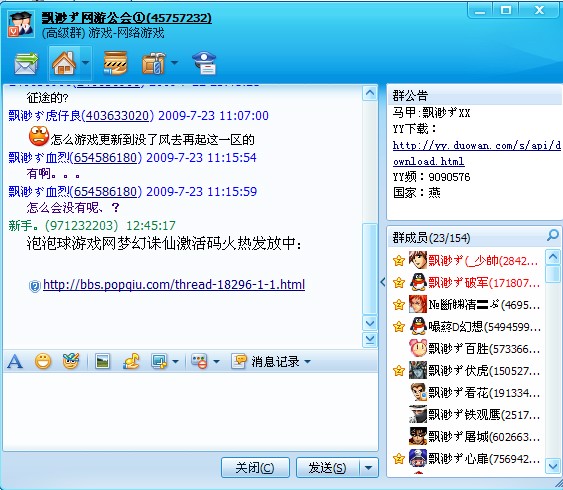This screenshot has width=563, height=490.
Task: Click the star icon beside 喝蒜D幻想
Action: click(x=399, y=327)
